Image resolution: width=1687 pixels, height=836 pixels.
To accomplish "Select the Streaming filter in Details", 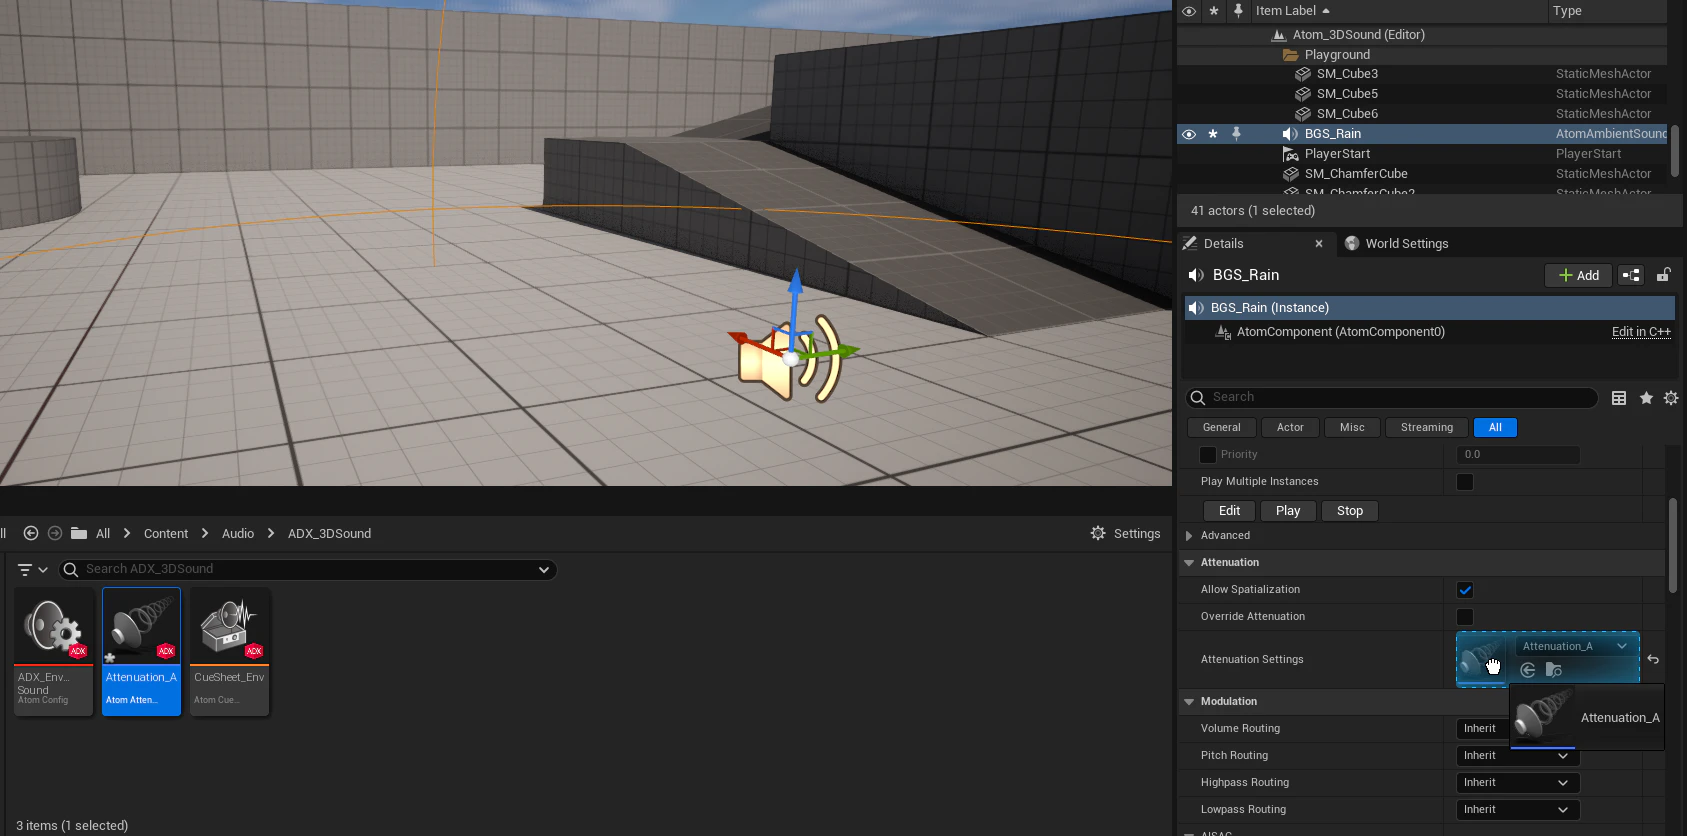I will (x=1427, y=428).
